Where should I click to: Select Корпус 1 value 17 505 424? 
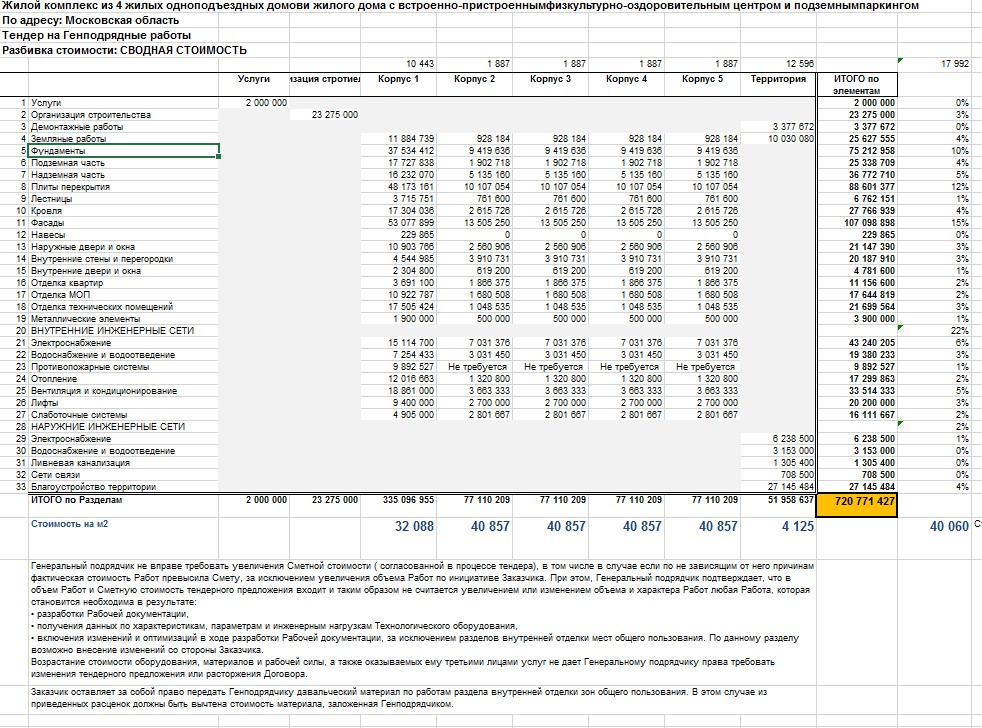coord(411,306)
